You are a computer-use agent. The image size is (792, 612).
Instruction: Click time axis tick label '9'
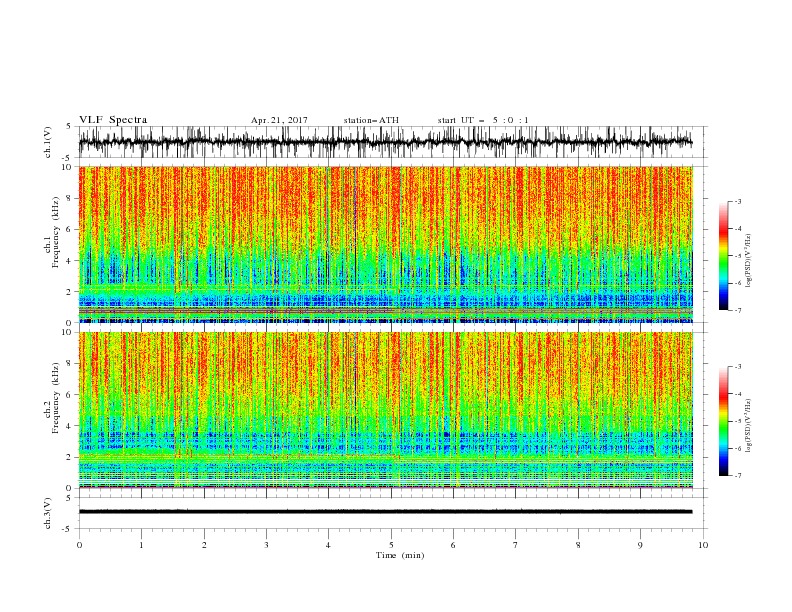[x=640, y=545]
